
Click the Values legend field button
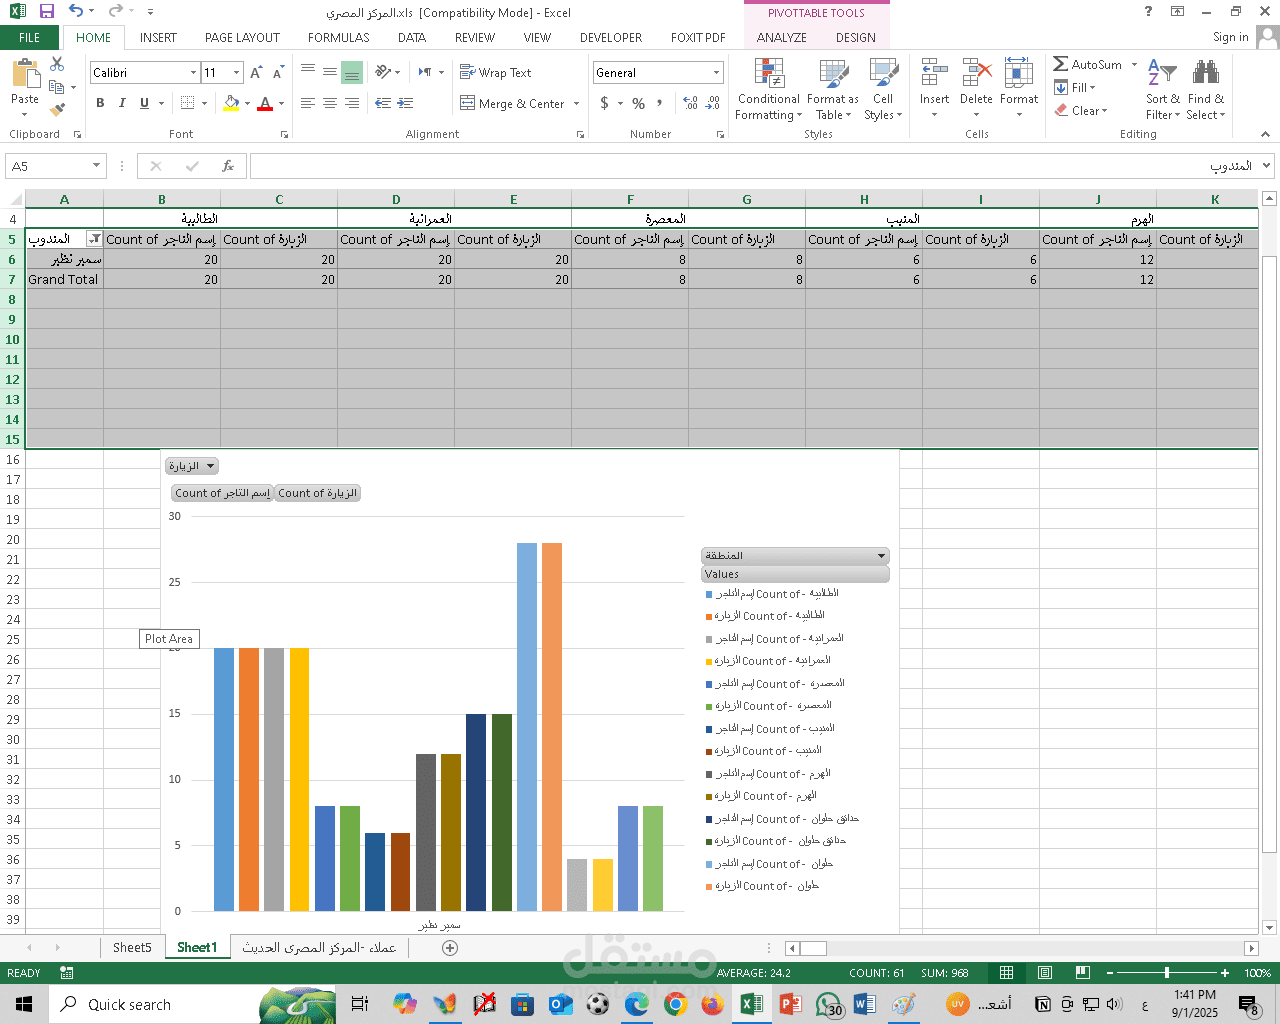tap(794, 574)
